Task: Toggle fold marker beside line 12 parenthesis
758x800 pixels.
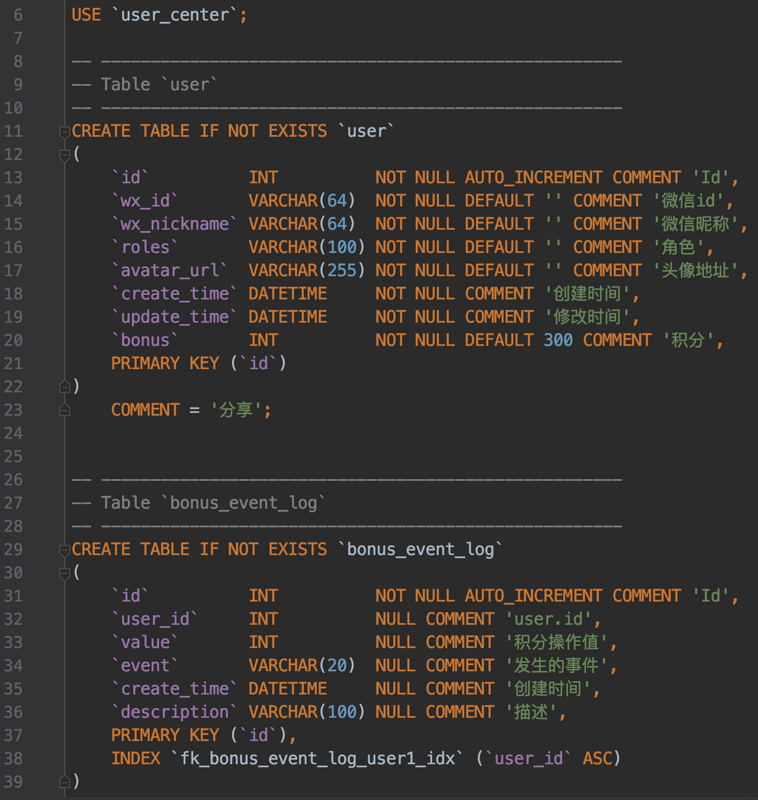Action: tap(64, 154)
